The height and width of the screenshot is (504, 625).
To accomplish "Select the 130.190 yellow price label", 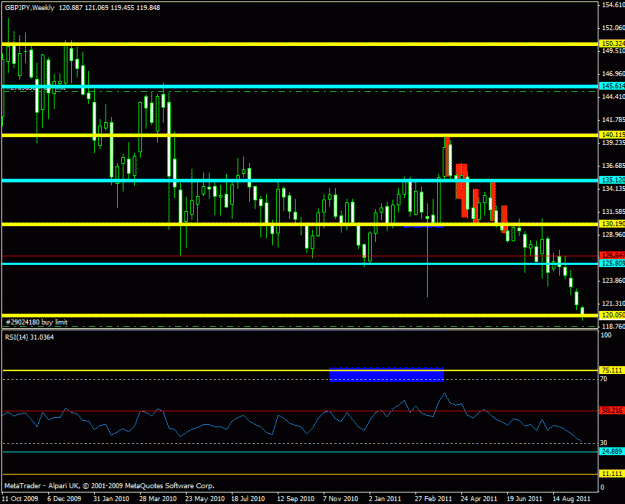I will click(613, 224).
